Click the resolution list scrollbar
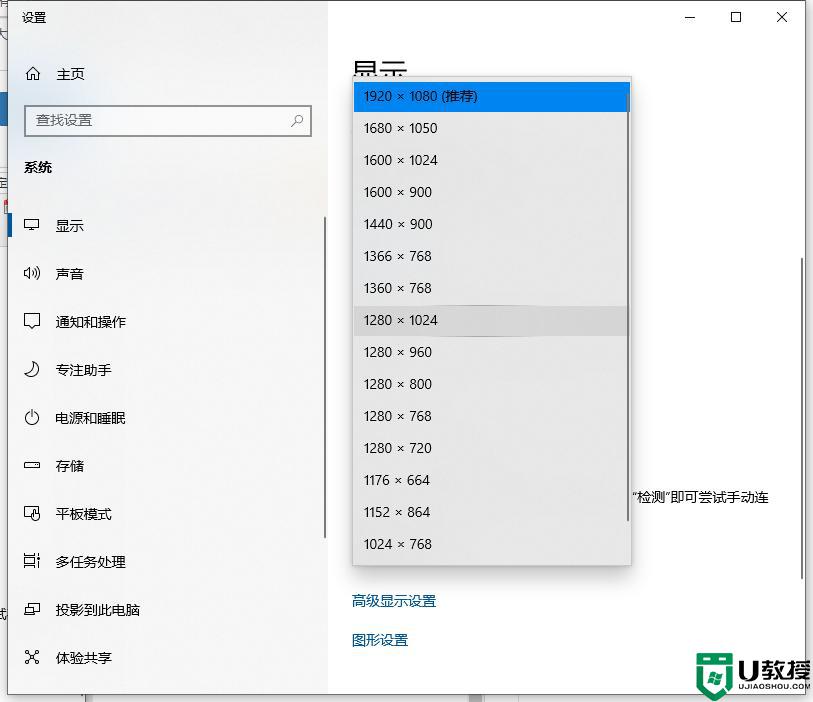Image resolution: width=813 pixels, height=702 pixels. pos(628,308)
